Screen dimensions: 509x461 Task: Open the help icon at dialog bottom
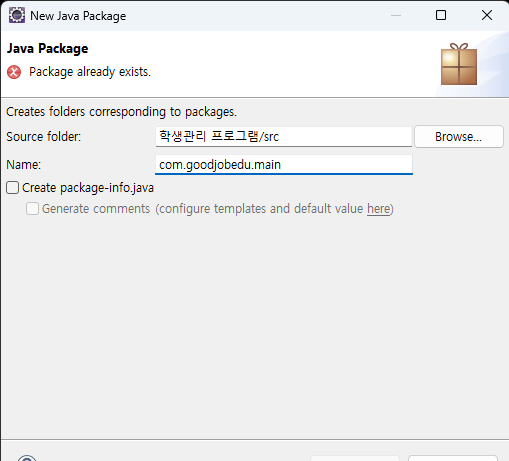click(x=27, y=458)
